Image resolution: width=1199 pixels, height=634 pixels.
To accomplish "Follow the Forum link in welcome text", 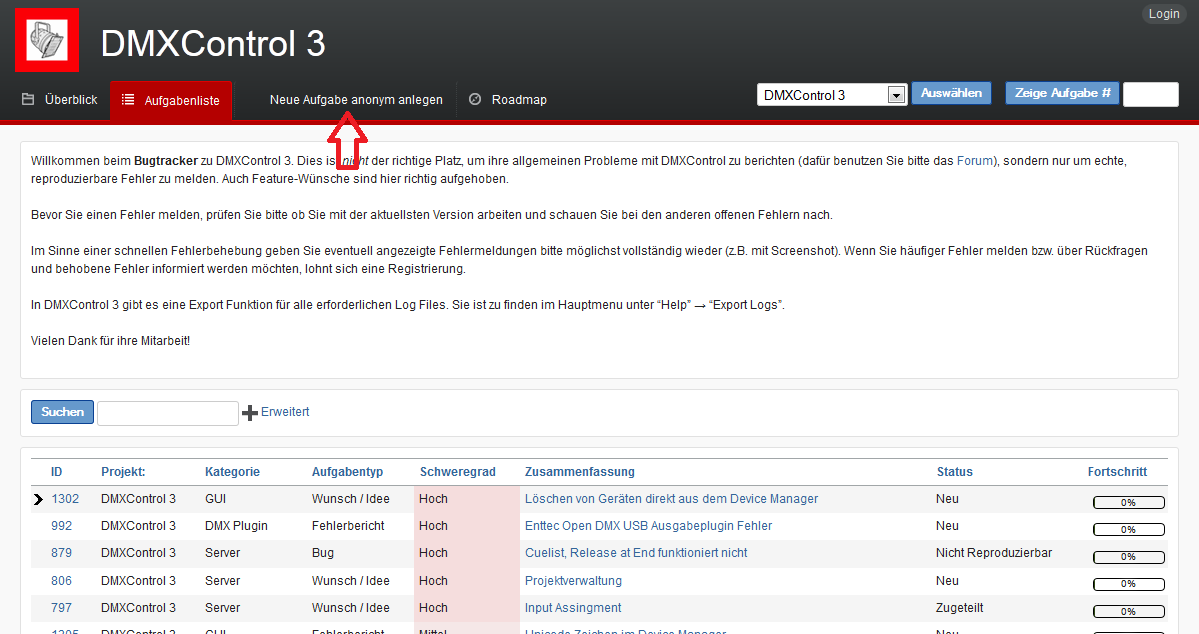I will (x=975, y=160).
